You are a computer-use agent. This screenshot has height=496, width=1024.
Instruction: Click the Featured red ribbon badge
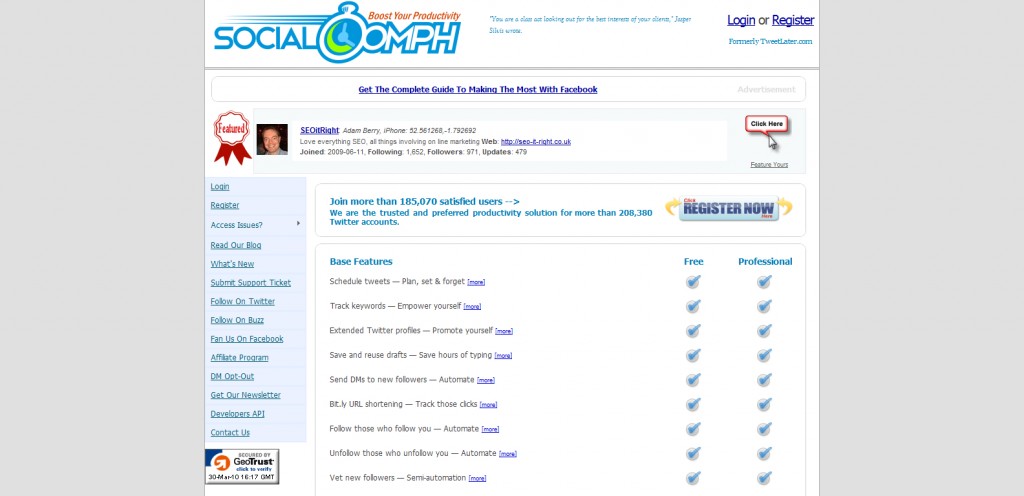click(x=232, y=138)
